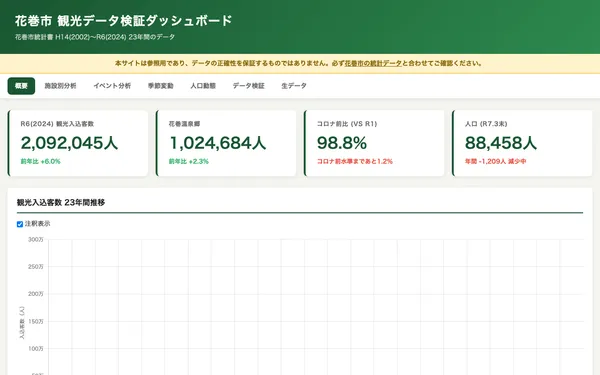Screen dimensions: 600x375
Task: Switch to the 概要 tab
Action: pyautogui.click(x=21, y=86)
